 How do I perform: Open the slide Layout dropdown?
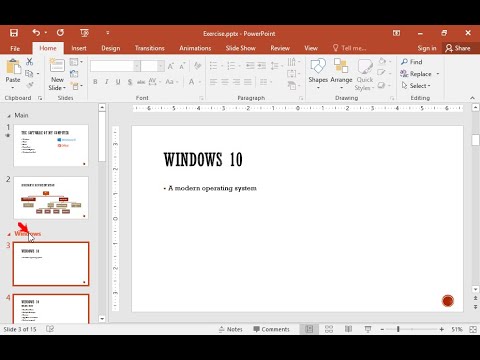click(x=76, y=62)
